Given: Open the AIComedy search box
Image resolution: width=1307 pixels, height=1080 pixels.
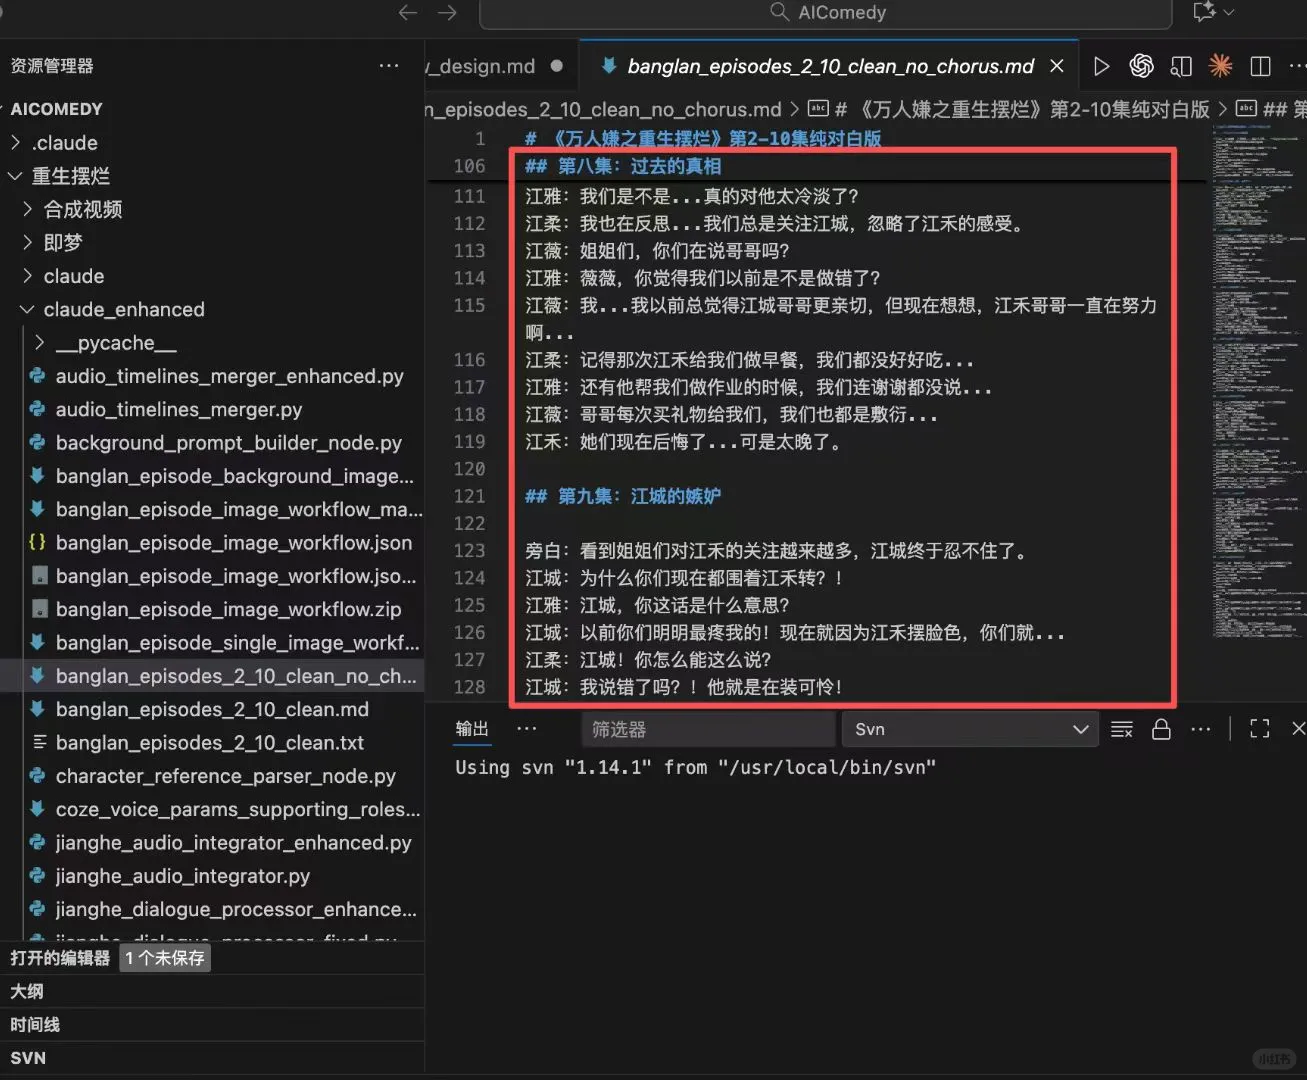Looking at the screenshot, I should pos(826,13).
